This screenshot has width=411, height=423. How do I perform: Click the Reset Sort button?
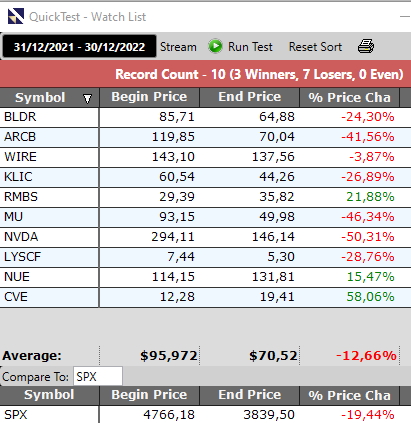(315, 47)
